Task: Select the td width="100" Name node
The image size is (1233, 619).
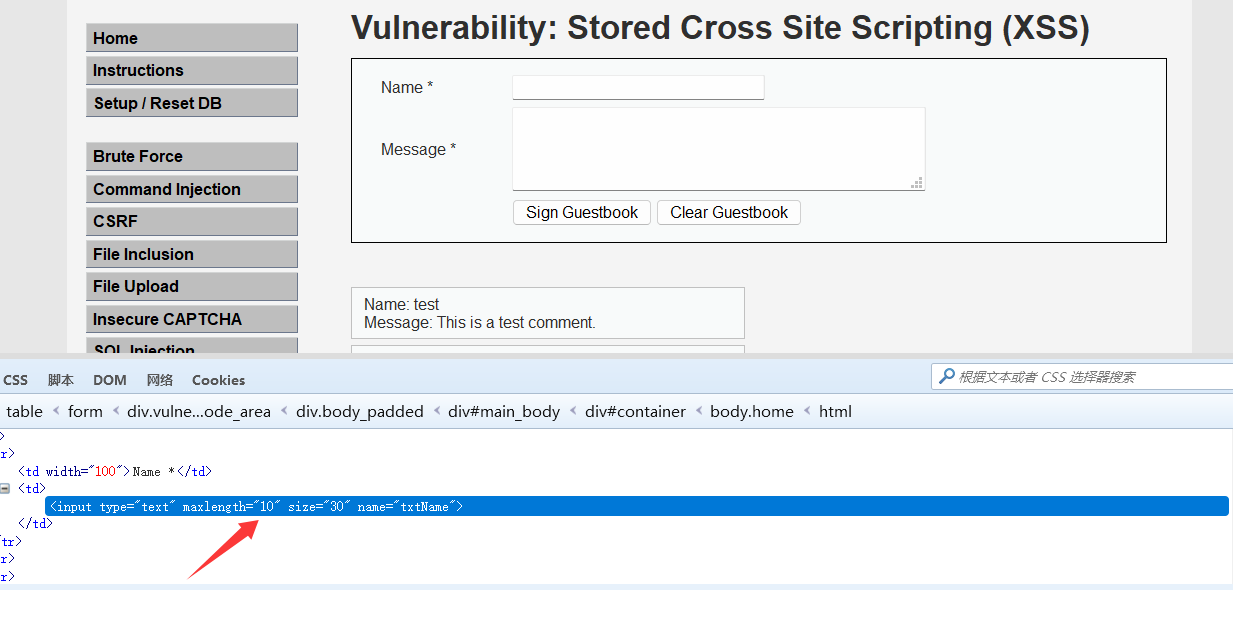Action: tap(114, 471)
